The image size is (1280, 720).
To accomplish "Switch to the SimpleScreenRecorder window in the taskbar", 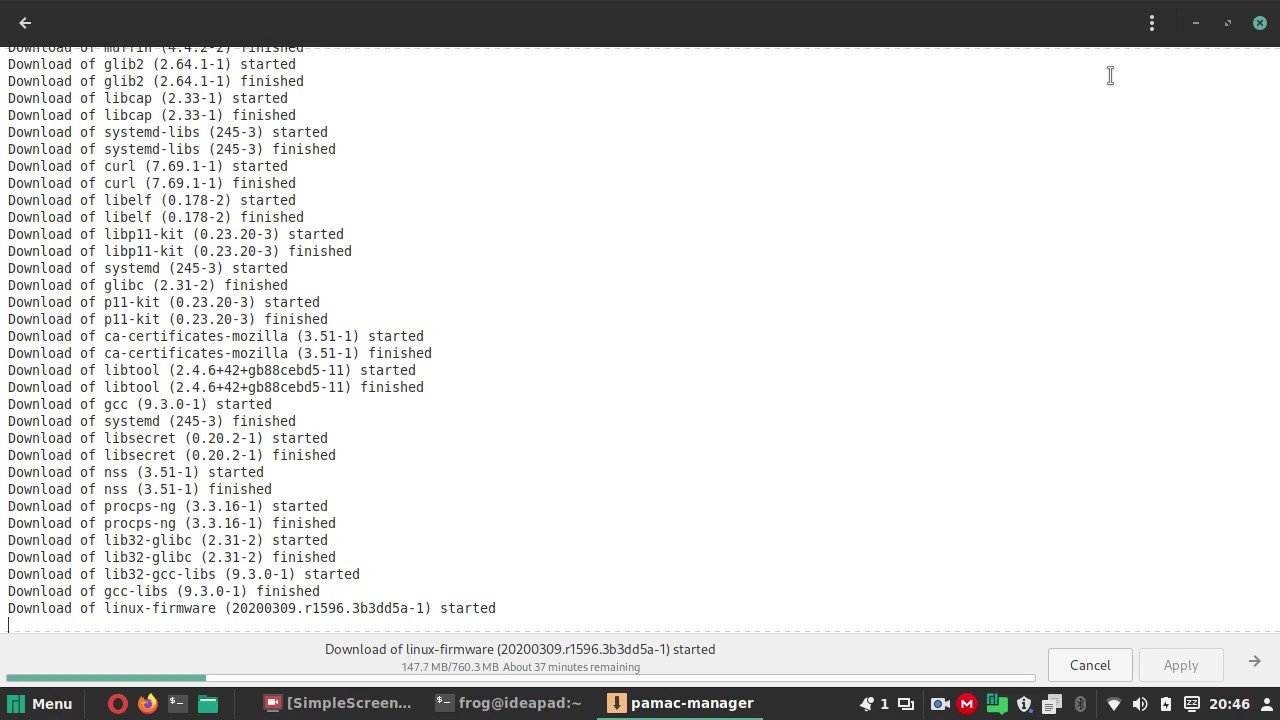I will (337, 703).
